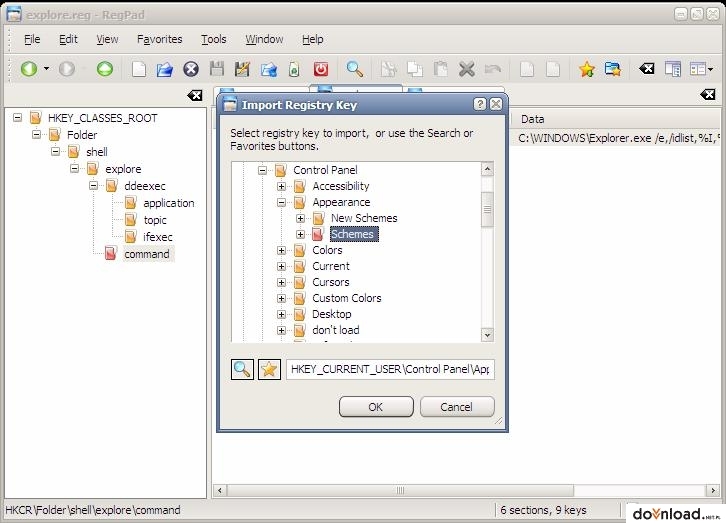Open the Window menu
The width and height of the screenshot is (726, 523).
pos(264,39)
